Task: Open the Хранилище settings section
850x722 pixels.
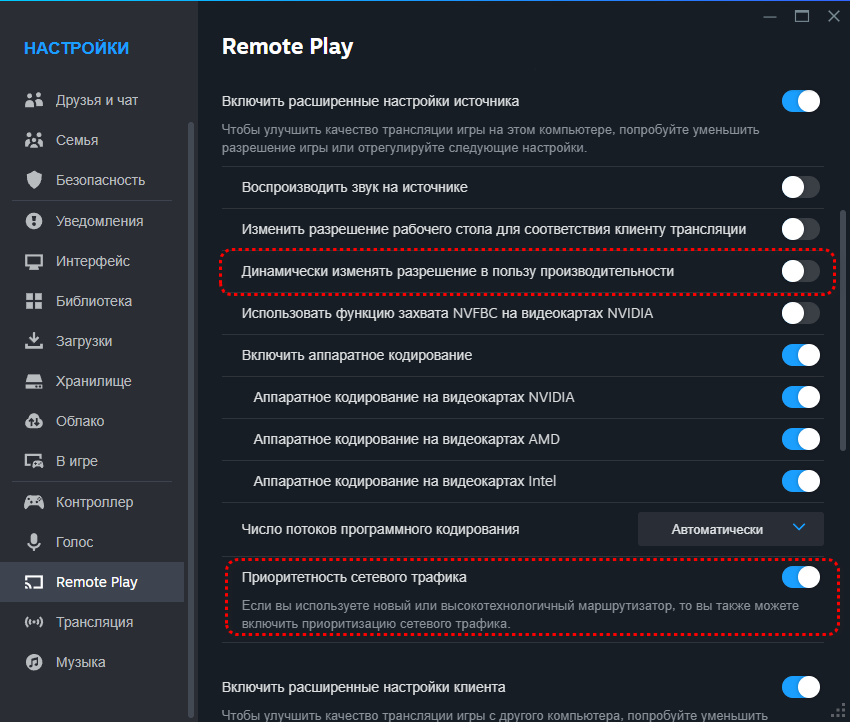Action: tap(93, 381)
